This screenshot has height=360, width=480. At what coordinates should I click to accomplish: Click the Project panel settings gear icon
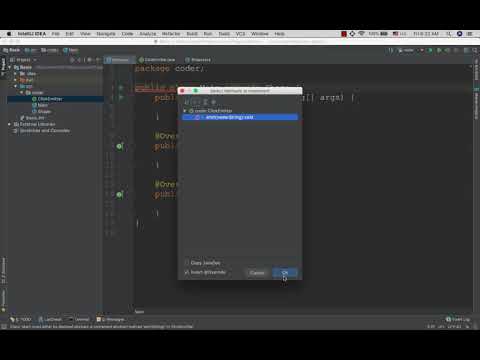tap(90, 60)
